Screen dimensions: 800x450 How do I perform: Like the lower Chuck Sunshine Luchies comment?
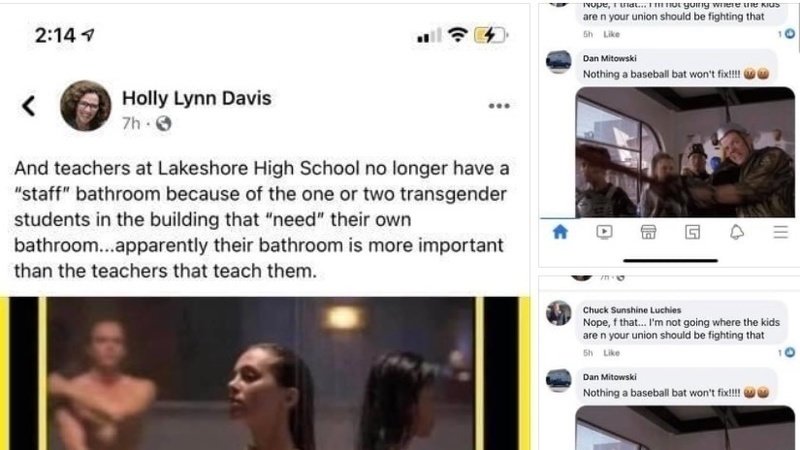[x=611, y=353]
